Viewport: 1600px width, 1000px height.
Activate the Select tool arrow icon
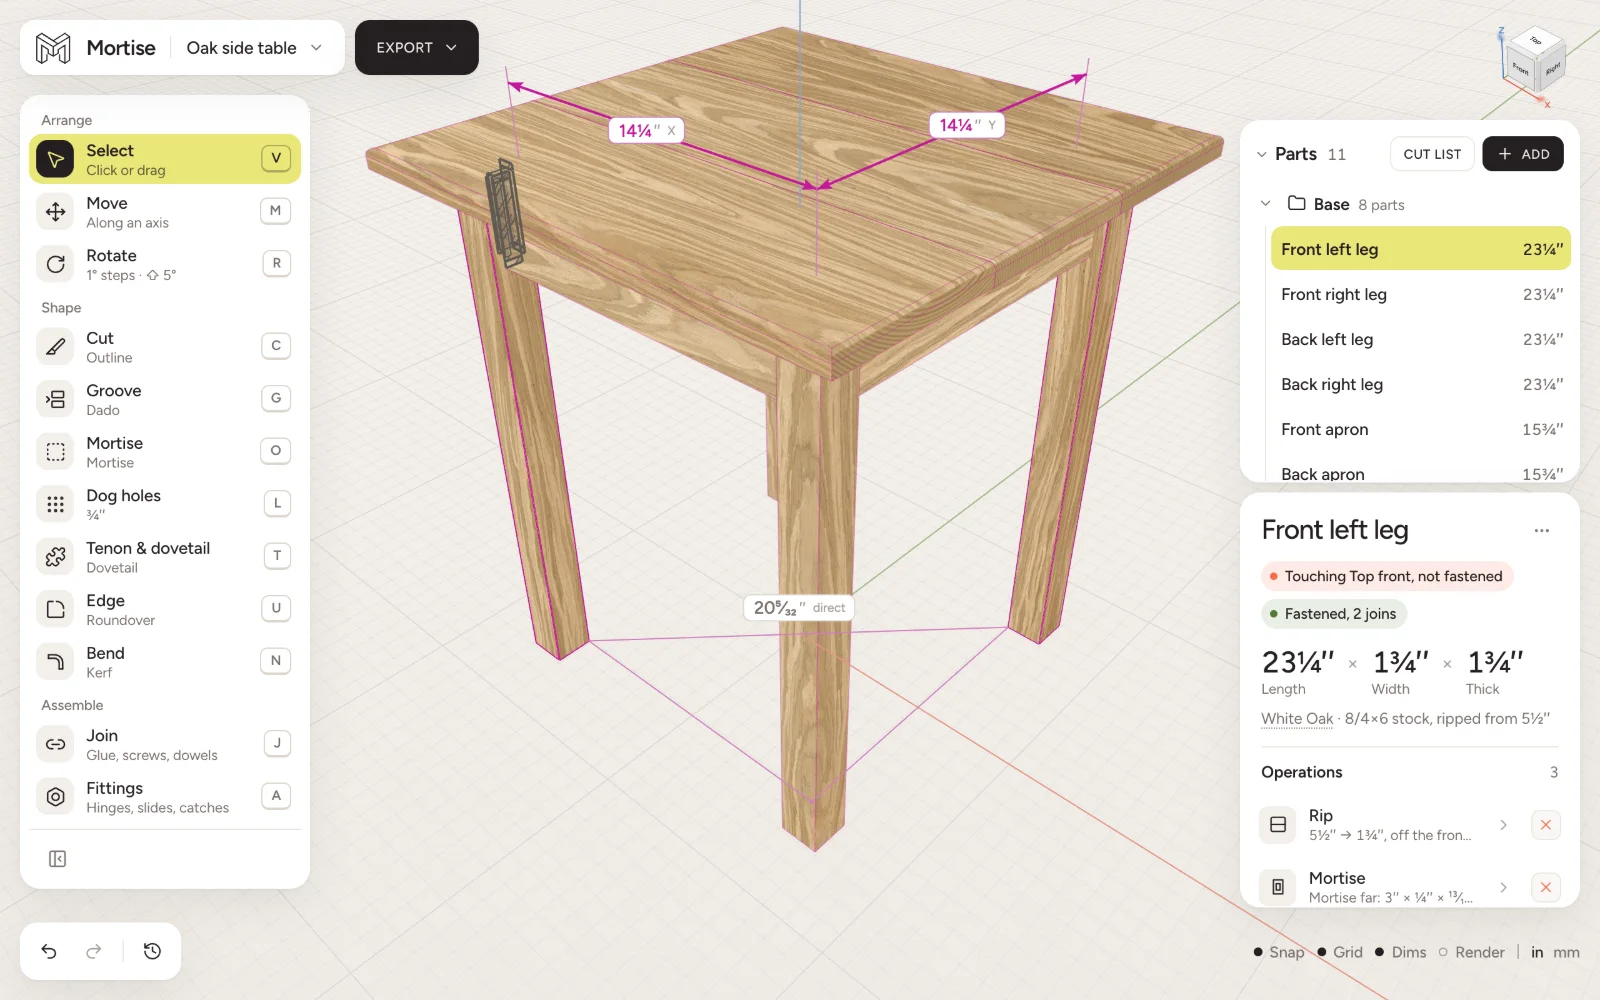point(56,159)
